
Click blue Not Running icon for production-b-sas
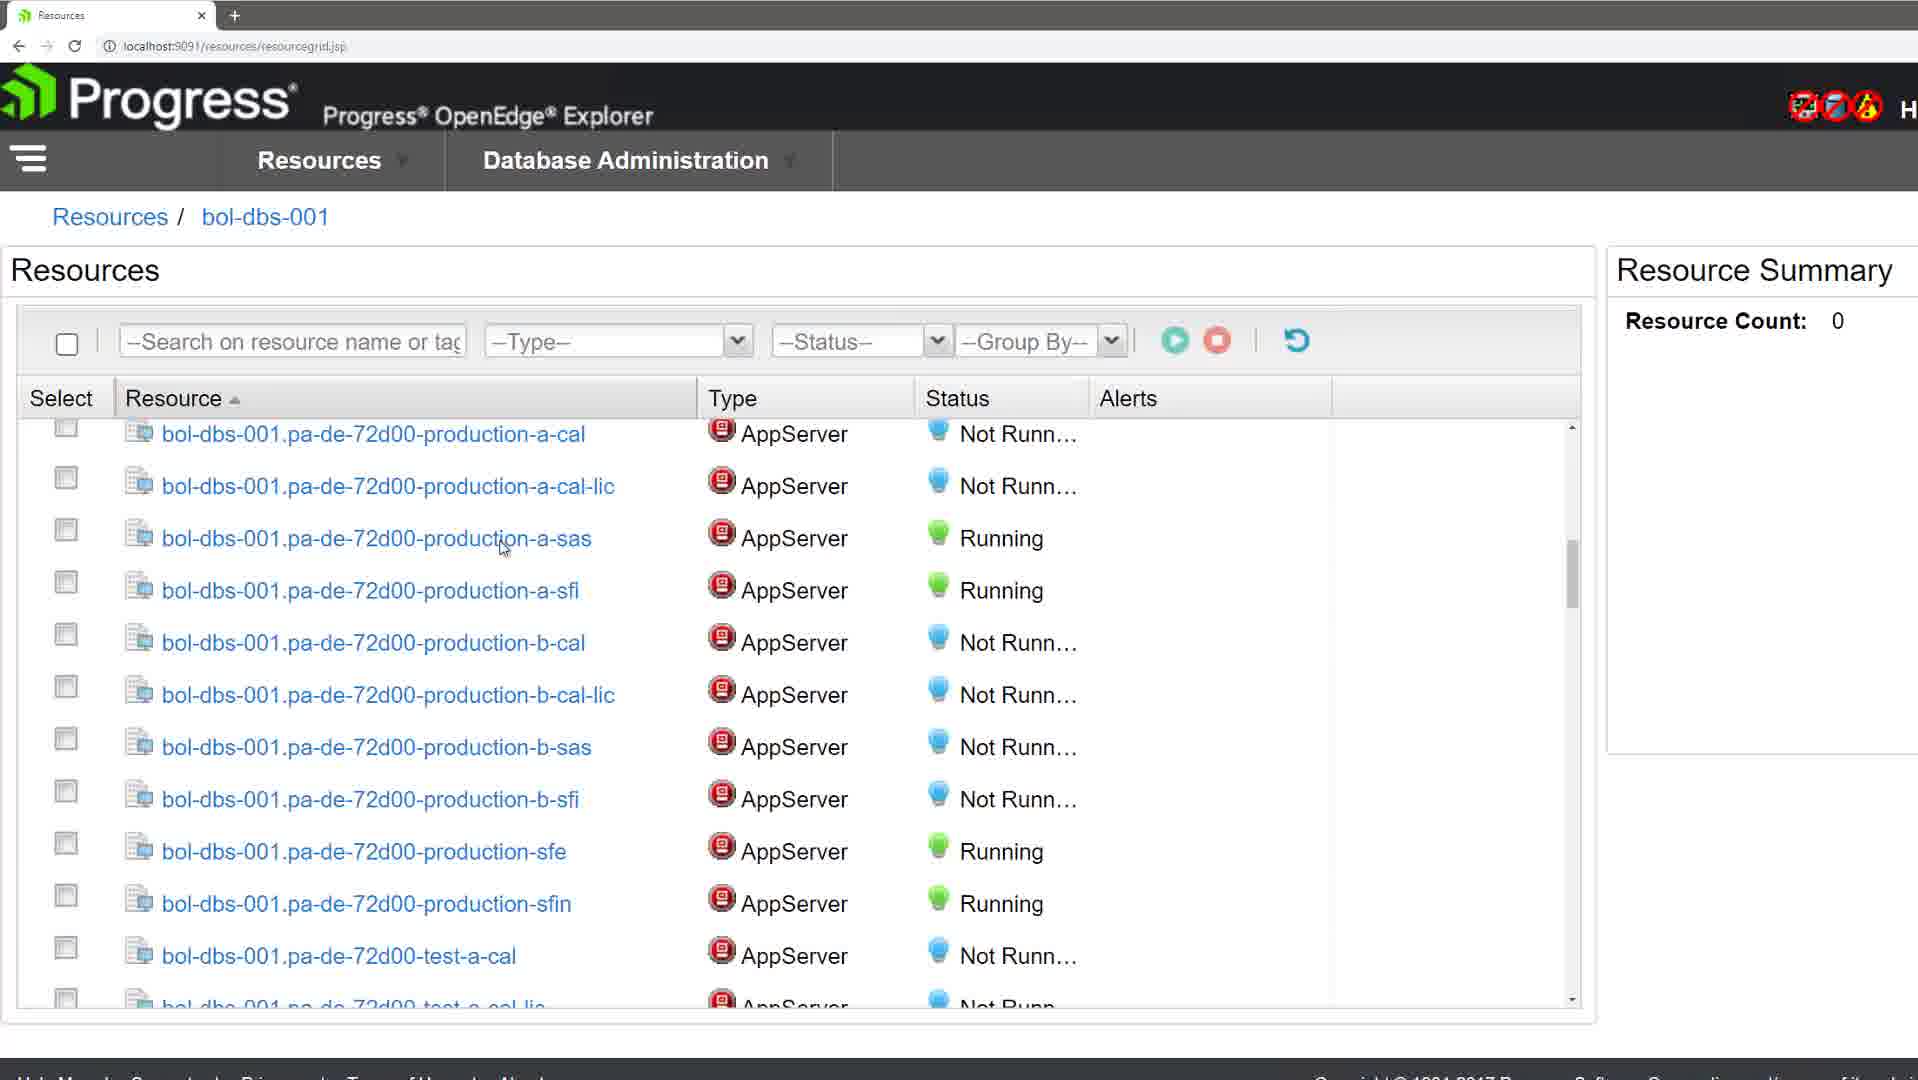[938, 743]
